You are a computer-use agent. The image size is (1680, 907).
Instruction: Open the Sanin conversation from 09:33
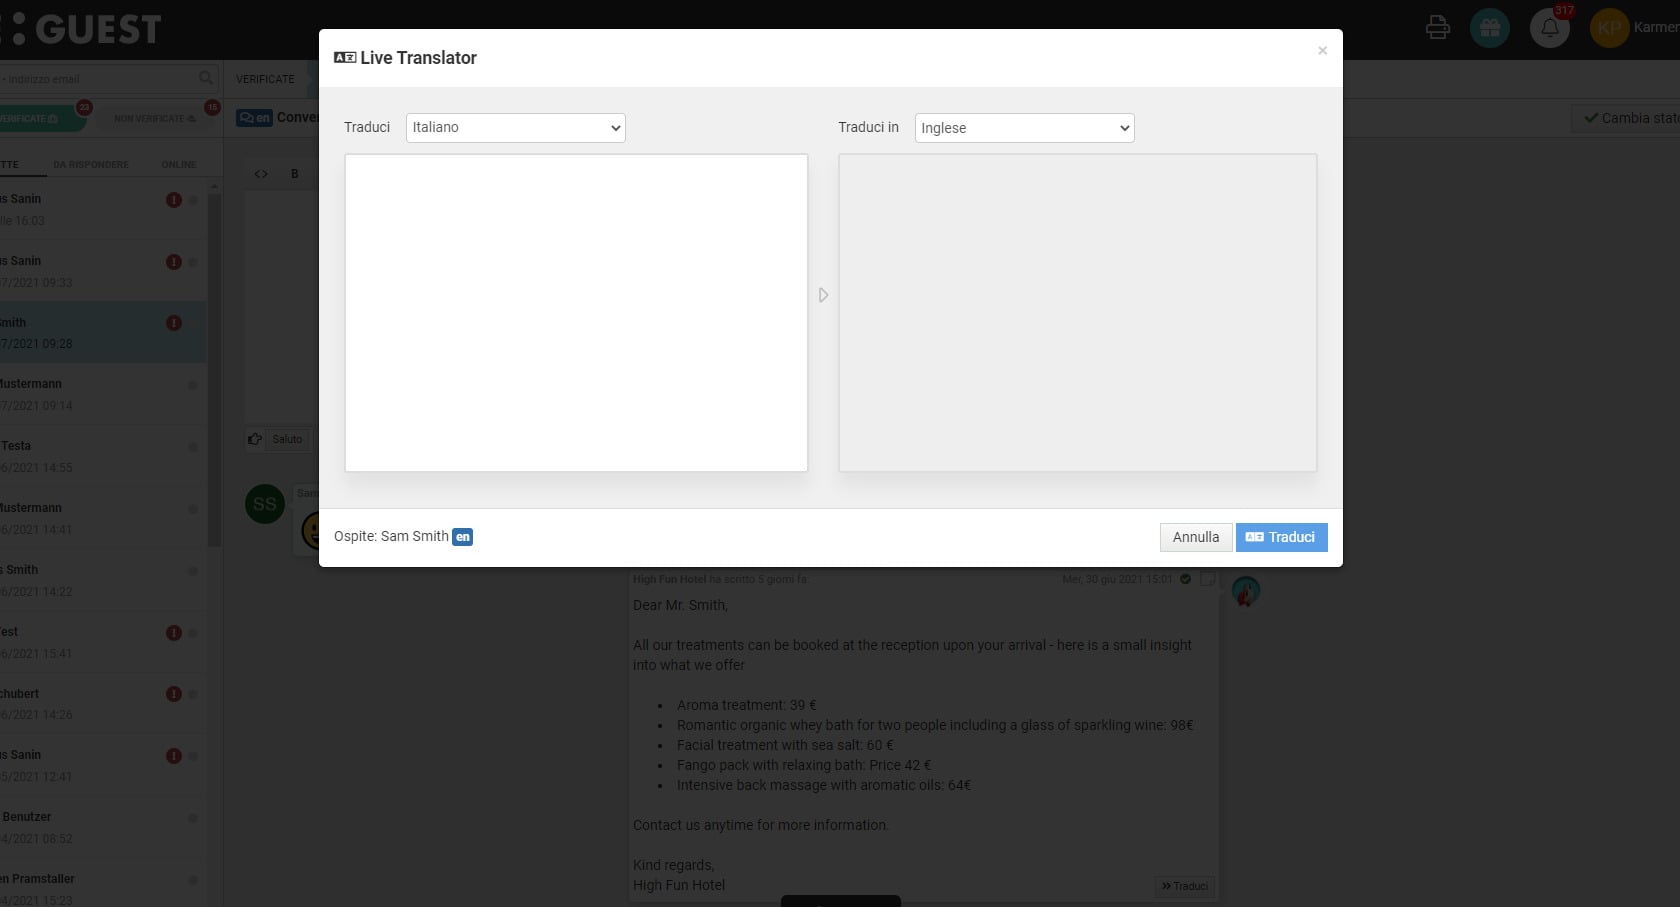pyautogui.click(x=103, y=271)
